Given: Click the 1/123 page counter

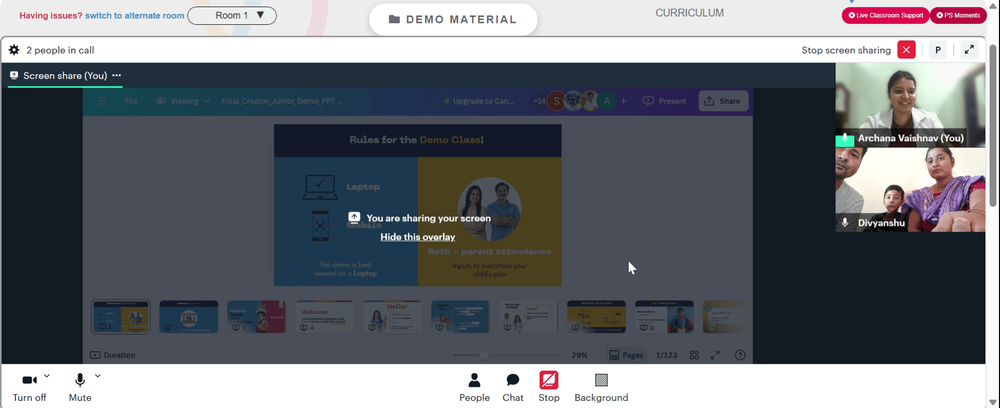Looking at the screenshot, I should [667, 355].
